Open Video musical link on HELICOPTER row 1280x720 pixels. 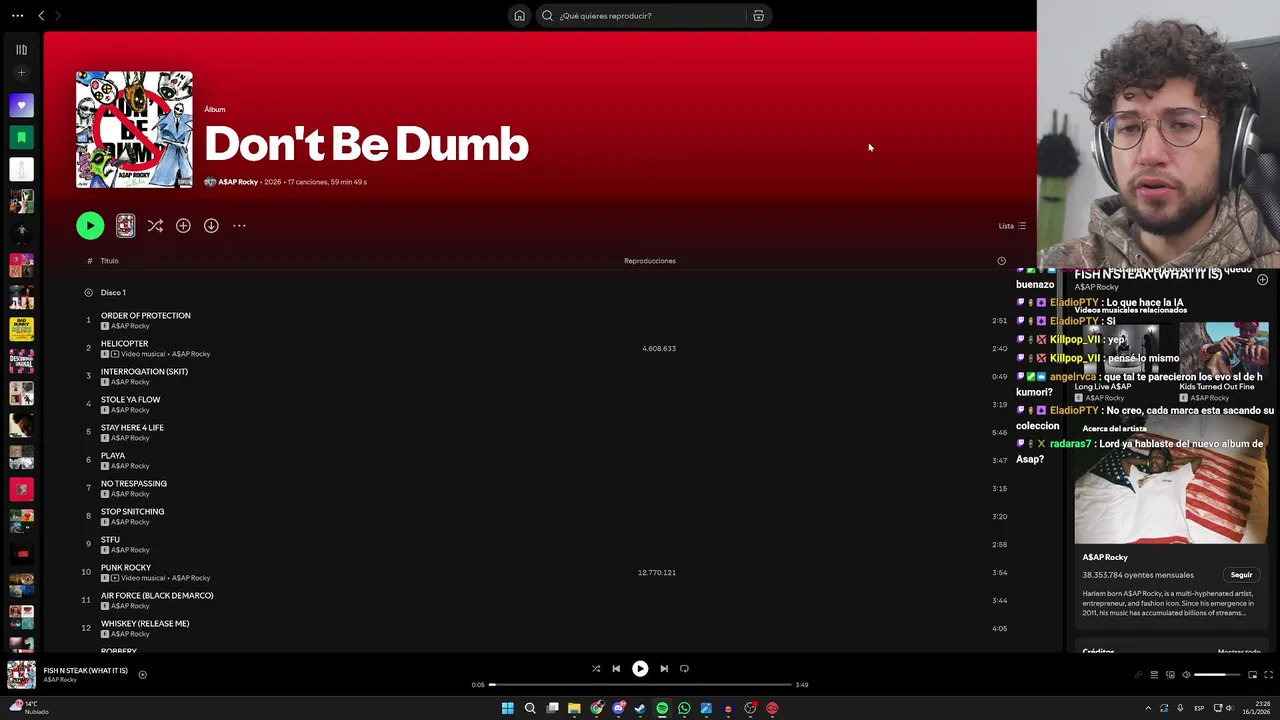coord(143,354)
